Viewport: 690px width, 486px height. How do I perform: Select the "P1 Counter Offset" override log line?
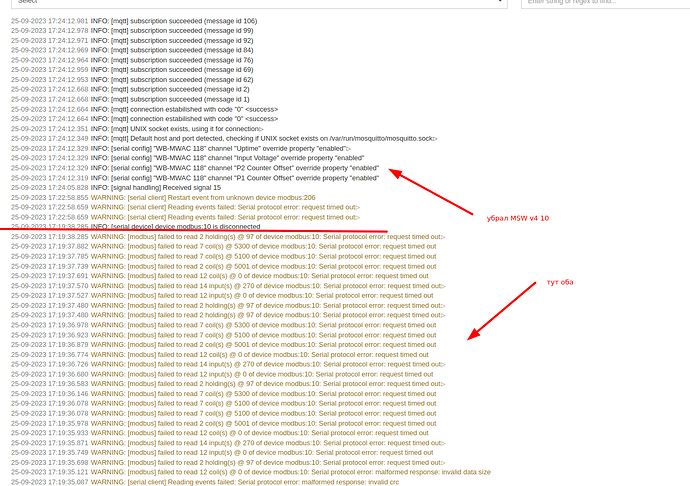(195, 178)
